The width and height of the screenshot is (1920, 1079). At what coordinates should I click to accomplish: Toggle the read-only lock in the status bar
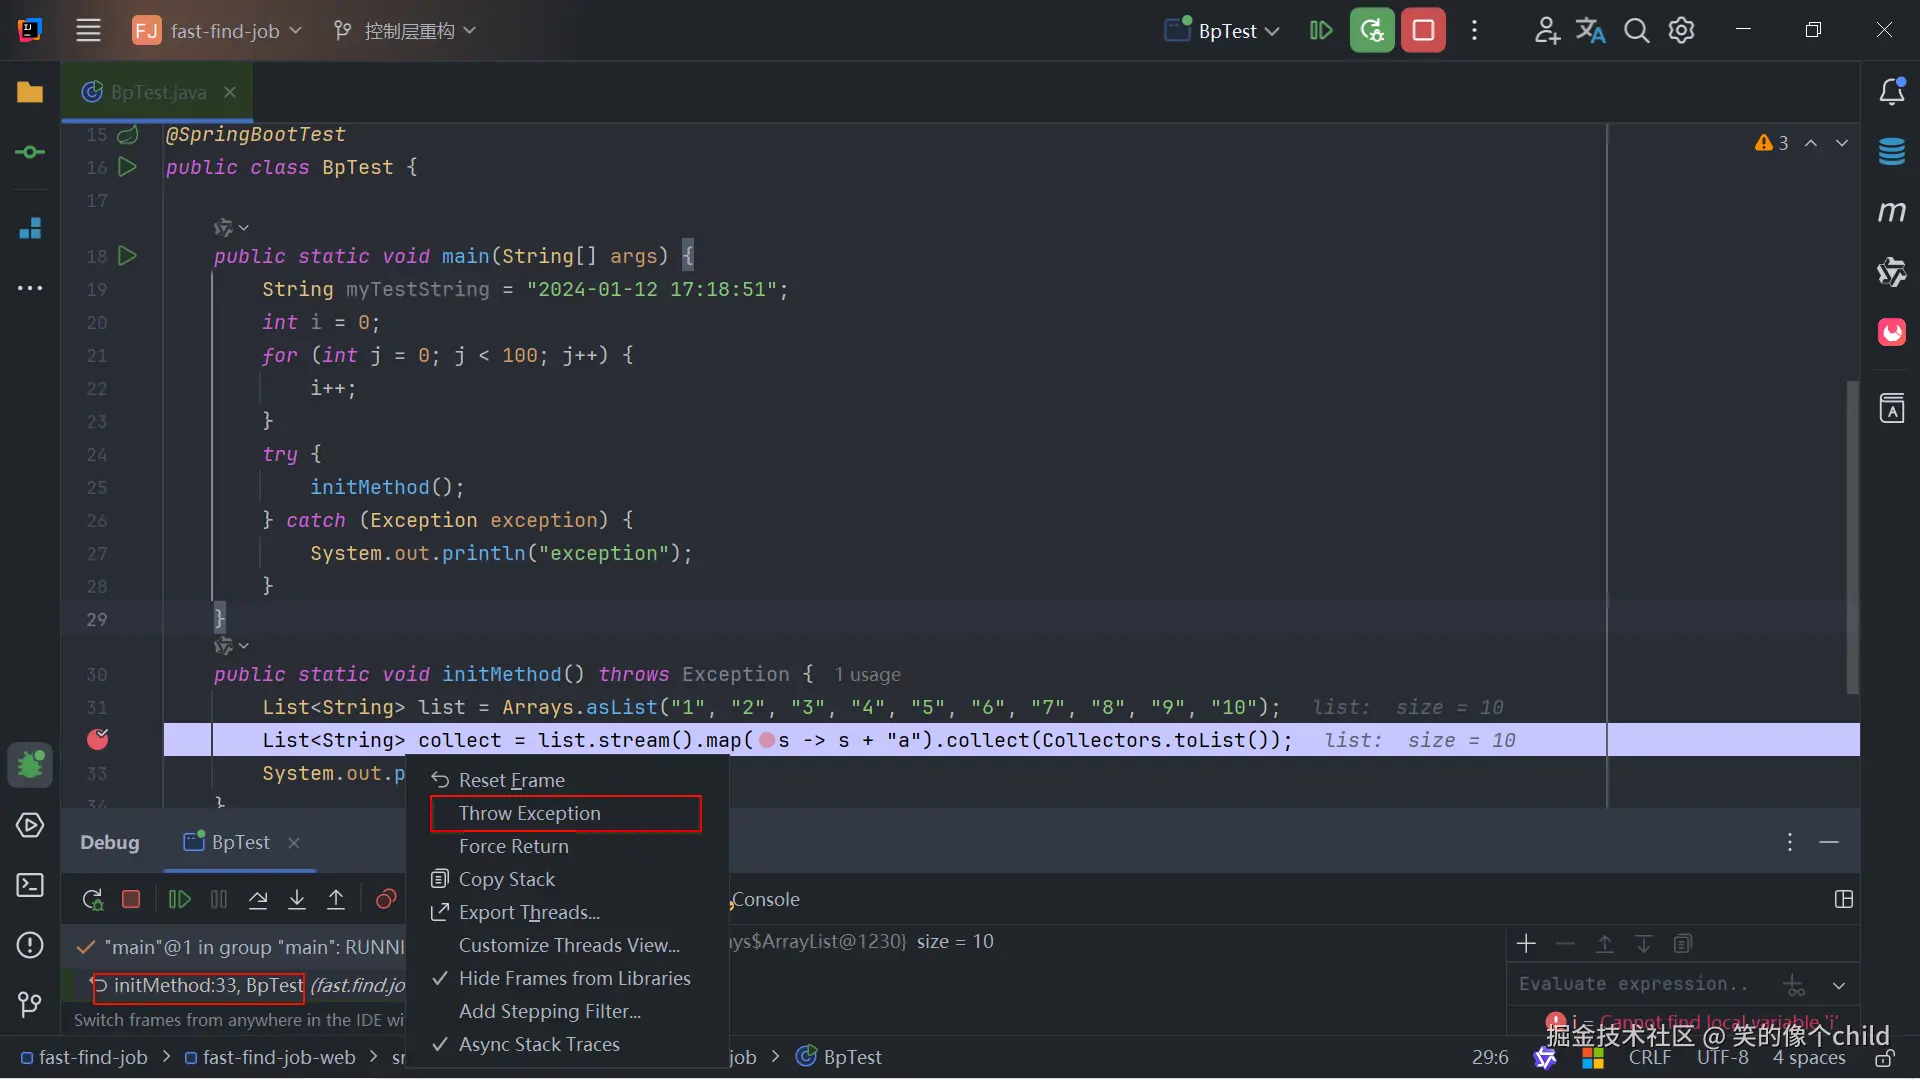(1884, 1058)
